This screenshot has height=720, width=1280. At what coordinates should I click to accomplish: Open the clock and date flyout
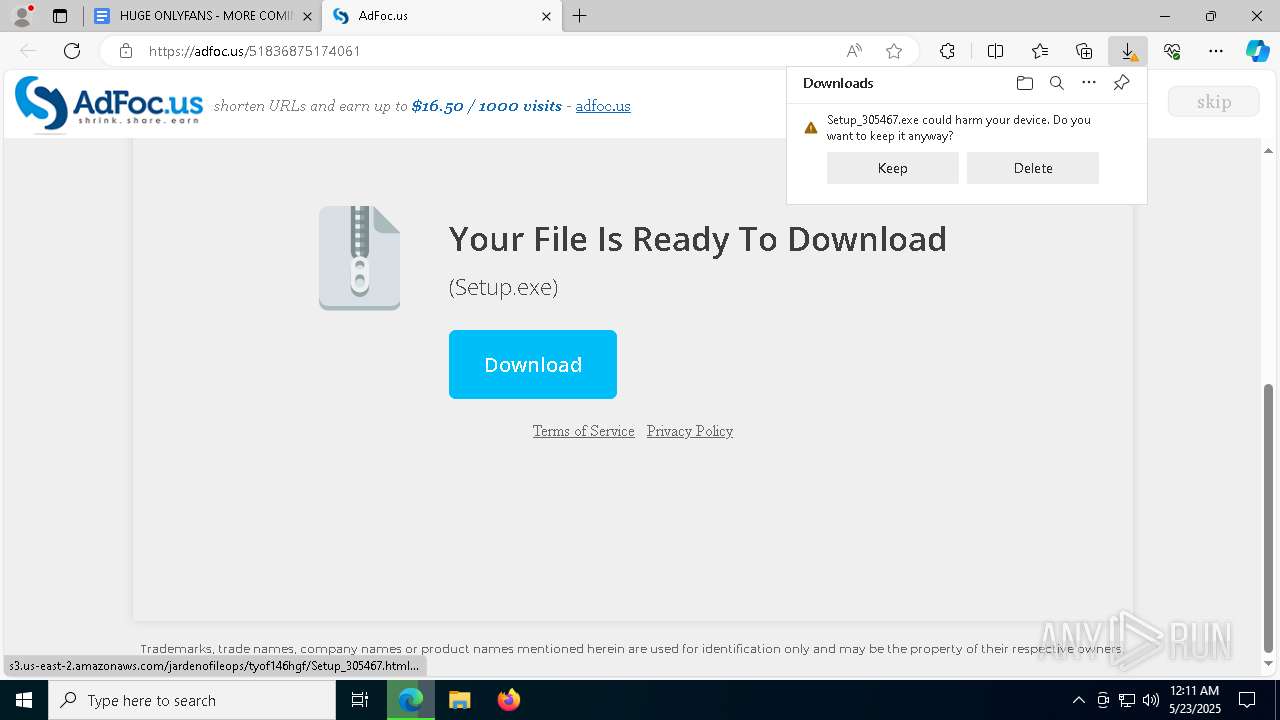pos(1195,700)
